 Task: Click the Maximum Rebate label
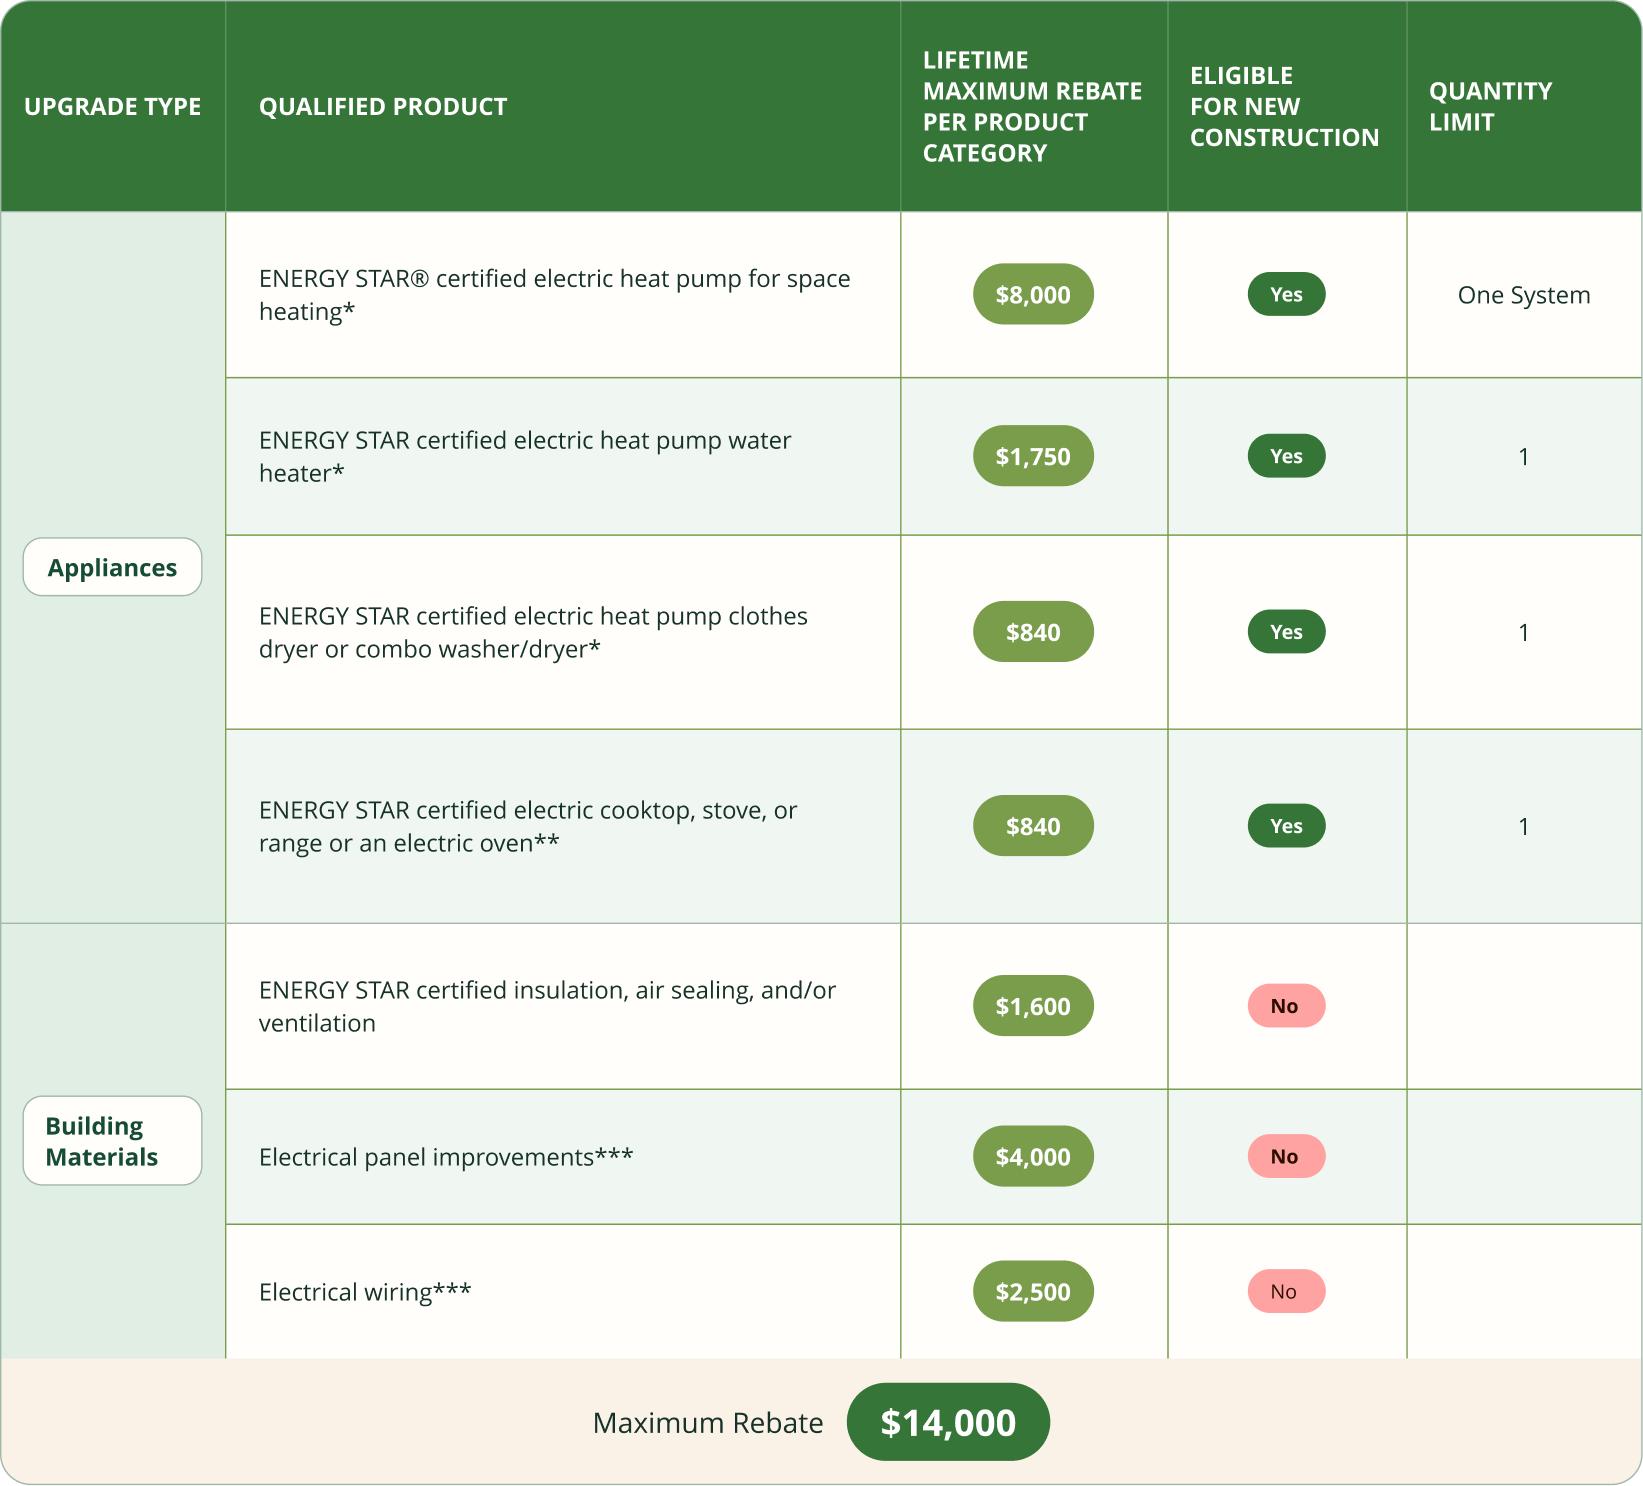[708, 1423]
